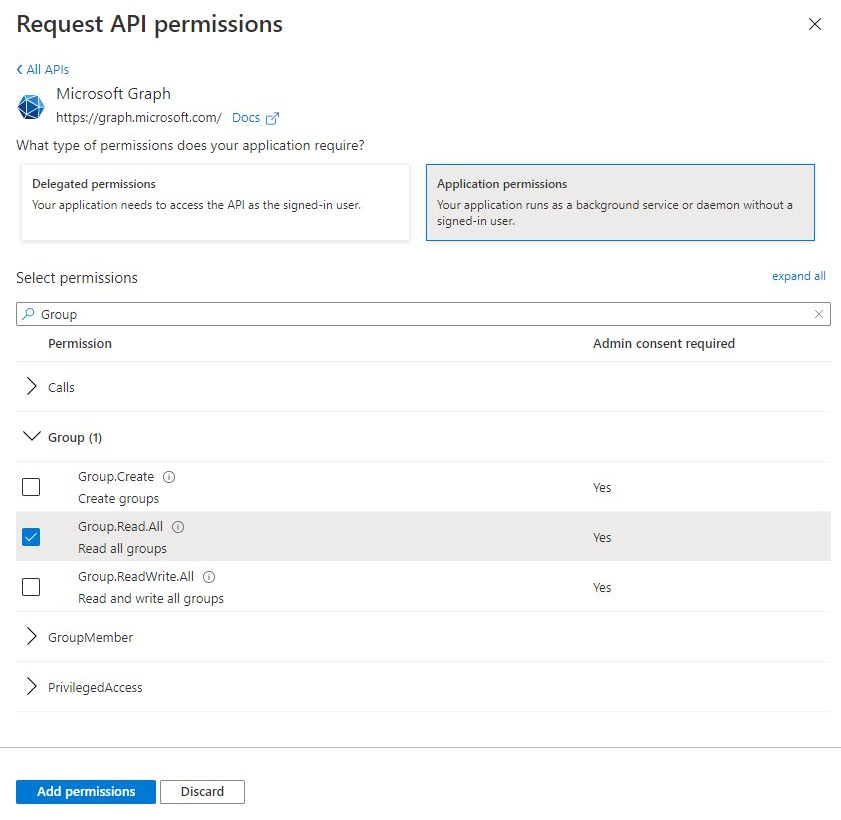Viewport: 841px width, 820px height.
Task: Click the Microsoft Graph logo icon
Action: coord(32,106)
